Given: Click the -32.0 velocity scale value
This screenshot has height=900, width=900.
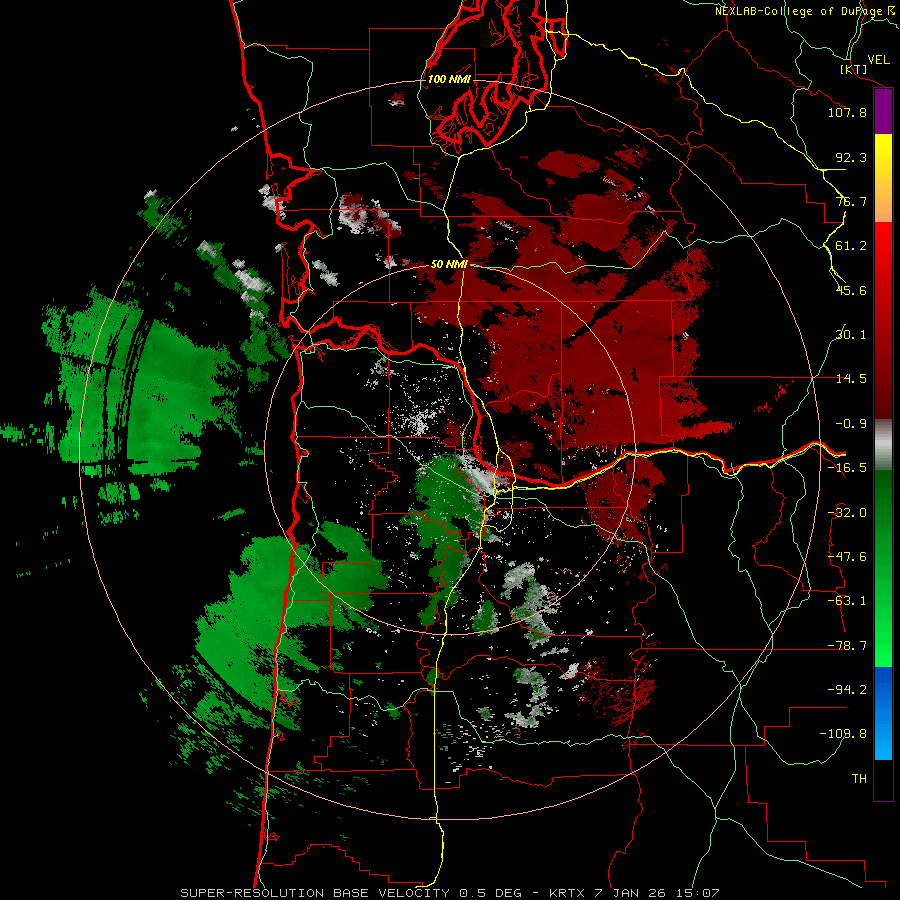Looking at the screenshot, I should [847, 513].
